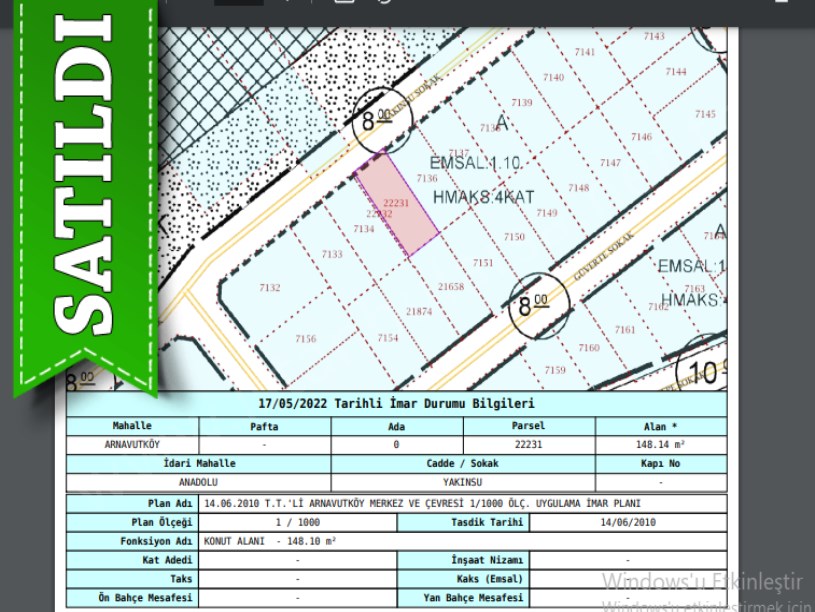Screen dimensions: 815x612
Task: Click the Alan value 148.14 m² cell
Action: tap(660, 443)
